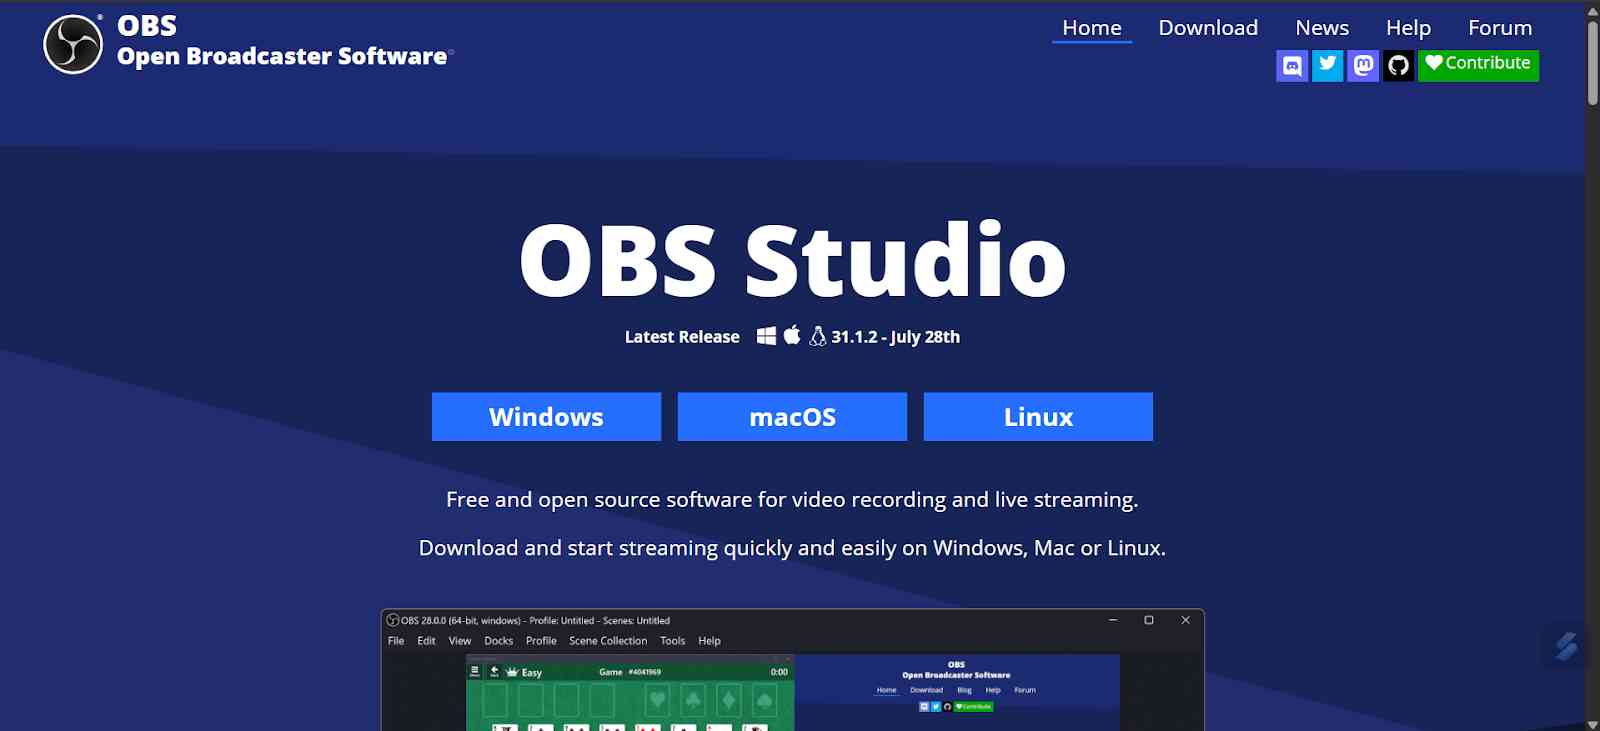This screenshot has width=1600, height=731.
Task: Click the 'Latest Release' label
Action: [x=682, y=337]
